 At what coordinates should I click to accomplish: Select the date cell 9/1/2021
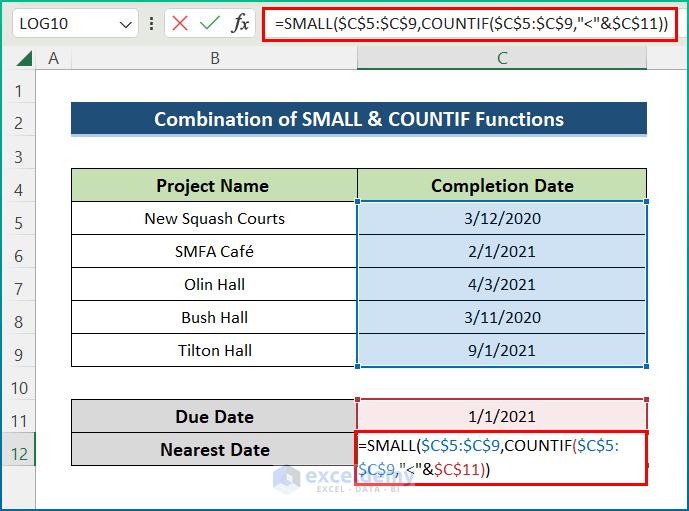502,350
